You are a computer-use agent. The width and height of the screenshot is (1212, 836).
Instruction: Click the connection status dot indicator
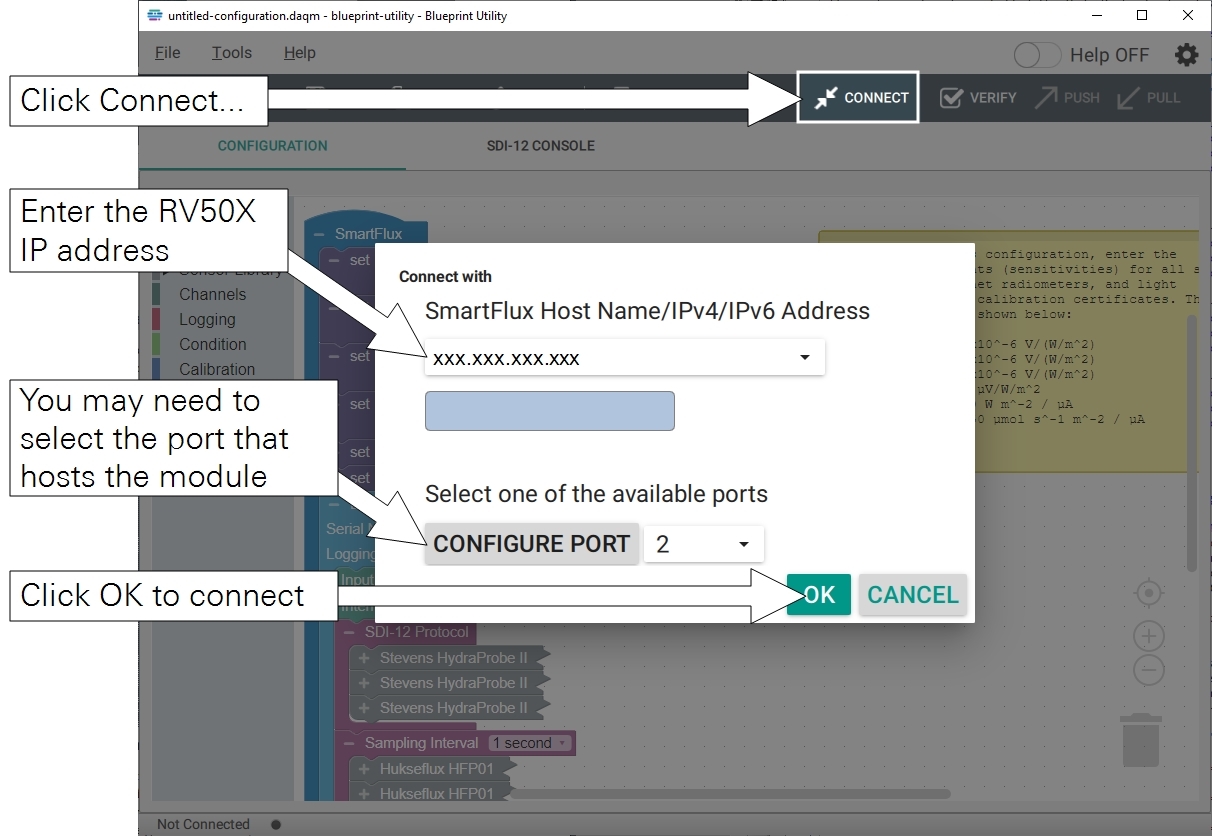(x=276, y=825)
